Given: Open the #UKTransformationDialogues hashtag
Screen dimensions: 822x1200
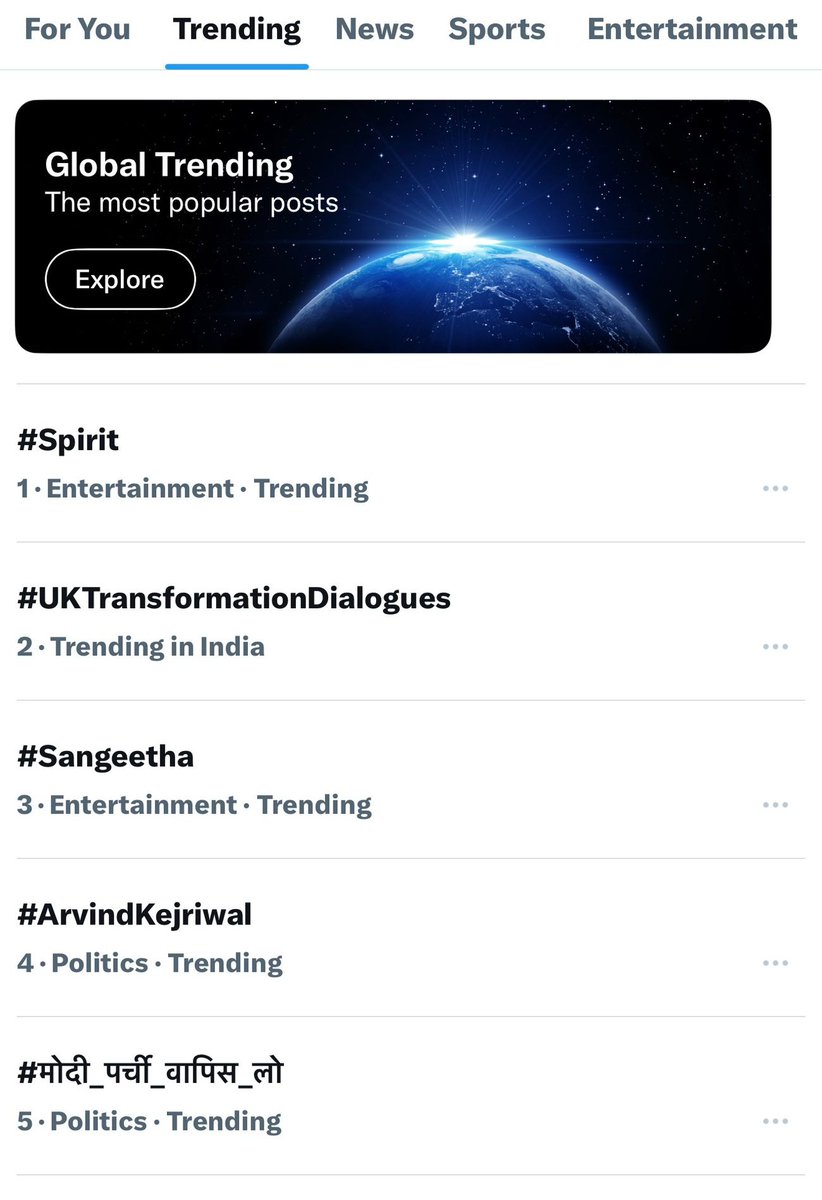Looking at the screenshot, I should (234, 598).
